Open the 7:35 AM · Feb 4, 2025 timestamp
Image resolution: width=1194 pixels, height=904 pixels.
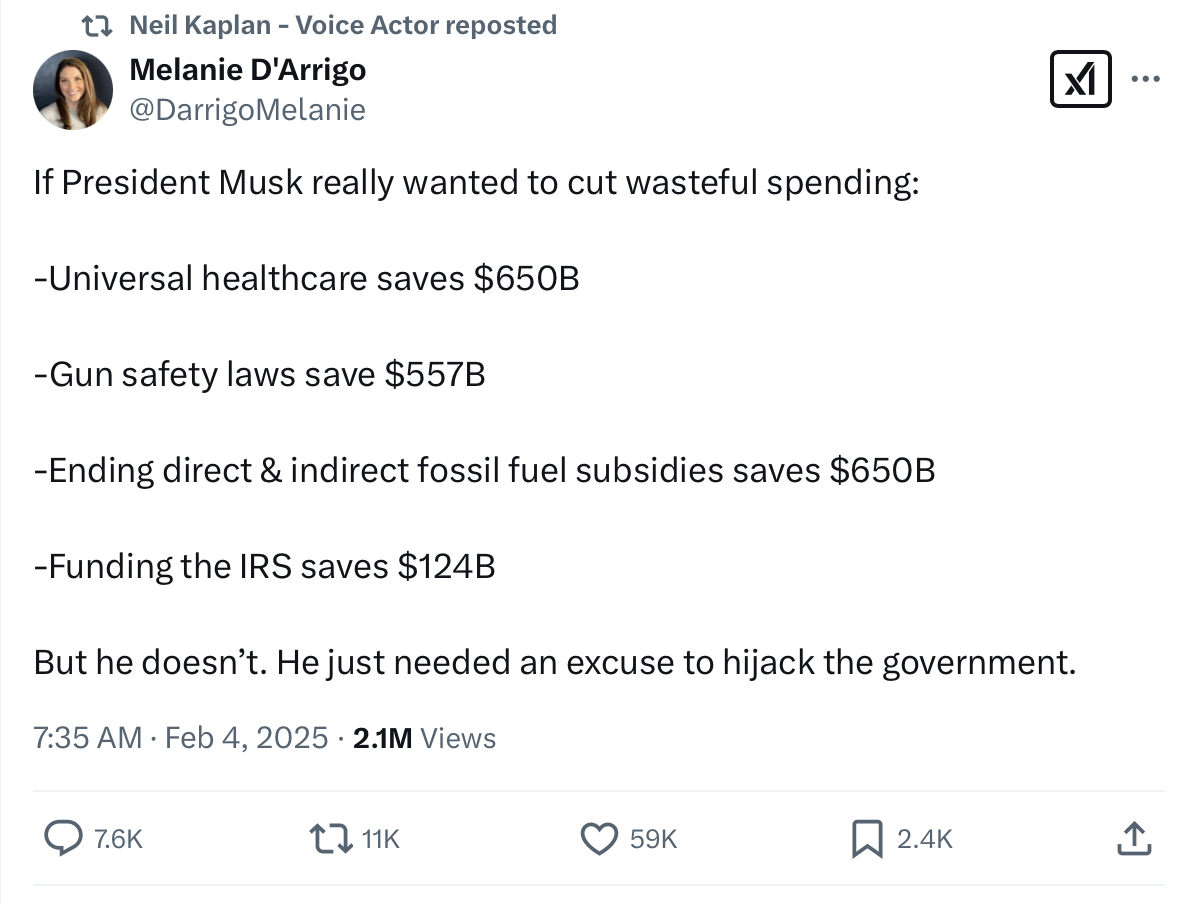(x=180, y=738)
